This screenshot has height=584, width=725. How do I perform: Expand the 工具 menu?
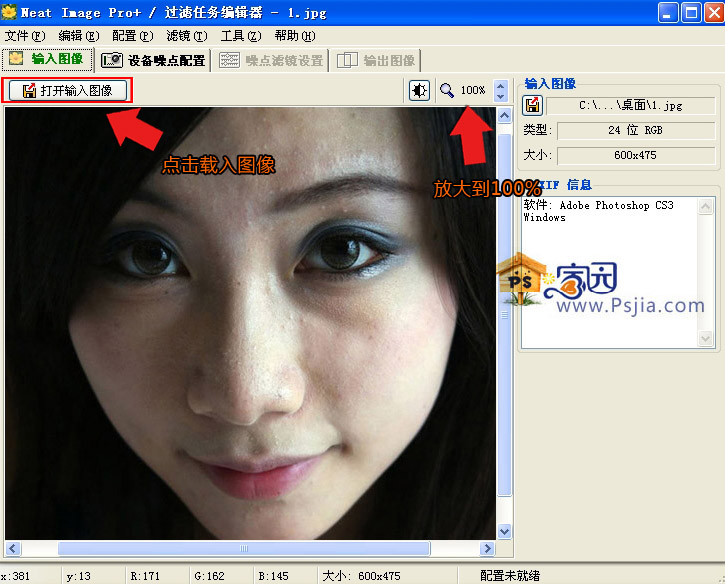click(x=240, y=36)
